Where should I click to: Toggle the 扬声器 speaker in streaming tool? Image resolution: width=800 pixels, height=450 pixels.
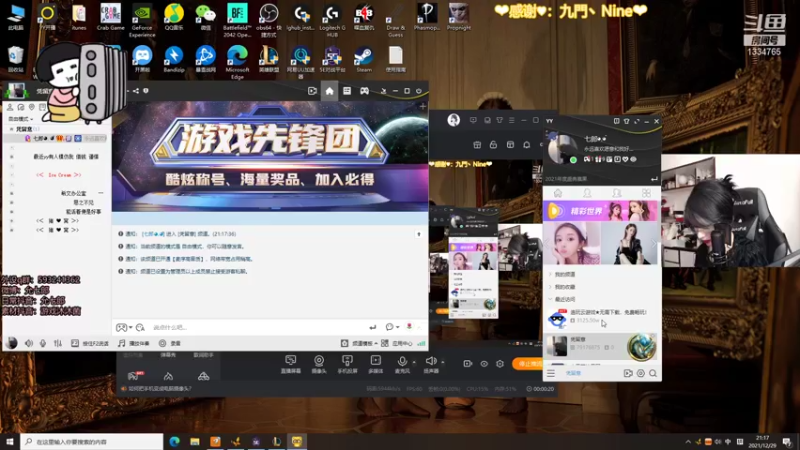(x=431, y=364)
